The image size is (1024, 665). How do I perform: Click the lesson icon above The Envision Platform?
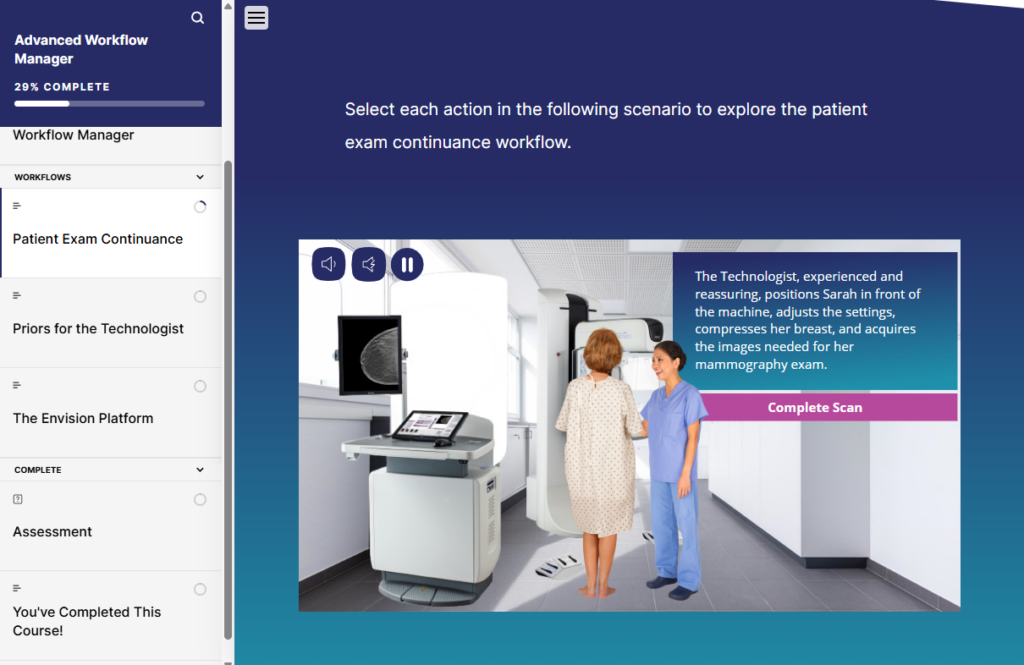pos(17,385)
